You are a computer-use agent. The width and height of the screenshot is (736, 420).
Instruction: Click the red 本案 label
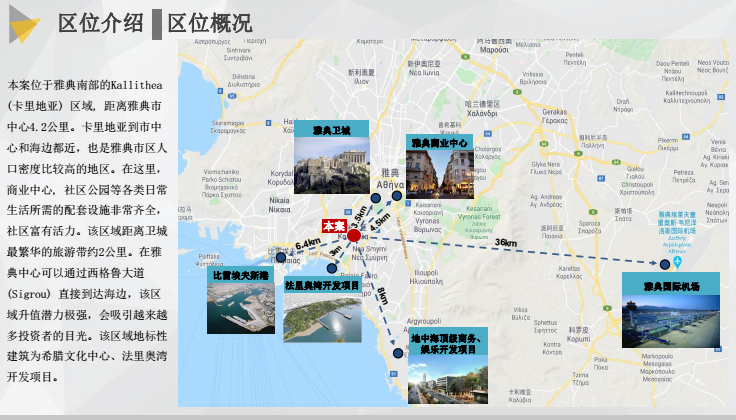coord(334,226)
